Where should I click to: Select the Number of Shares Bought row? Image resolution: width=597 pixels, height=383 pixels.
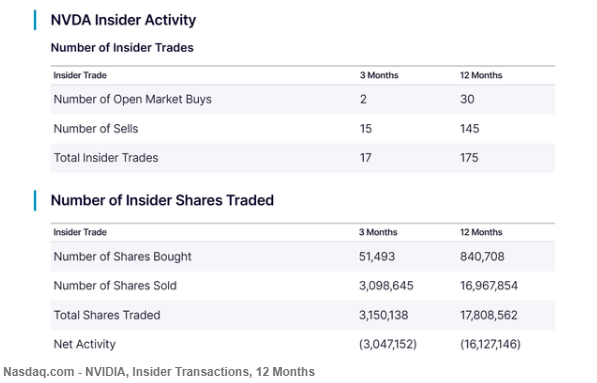point(303,257)
